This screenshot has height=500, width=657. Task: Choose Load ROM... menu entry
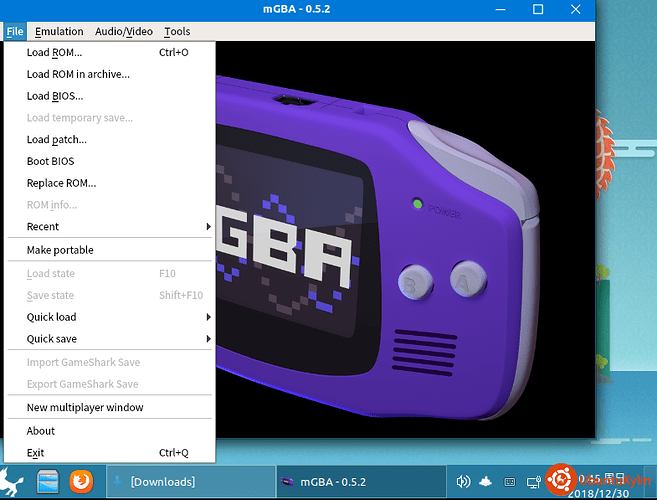[110, 52]
